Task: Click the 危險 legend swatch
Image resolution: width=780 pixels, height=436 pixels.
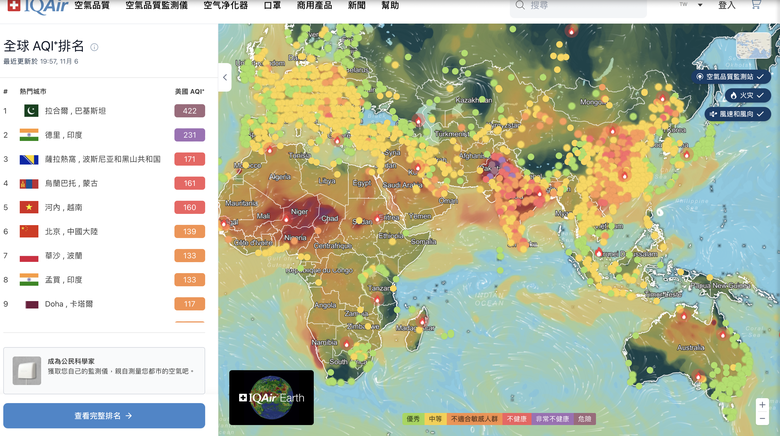Action: tap(585, 419)
